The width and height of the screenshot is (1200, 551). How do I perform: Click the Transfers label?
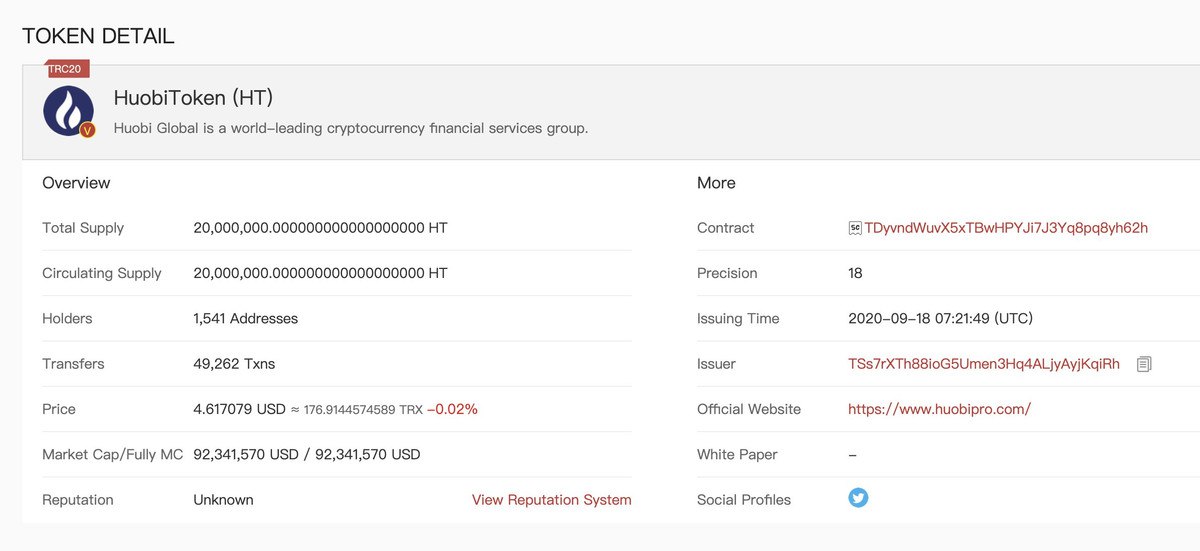click(x=73, y=364)
